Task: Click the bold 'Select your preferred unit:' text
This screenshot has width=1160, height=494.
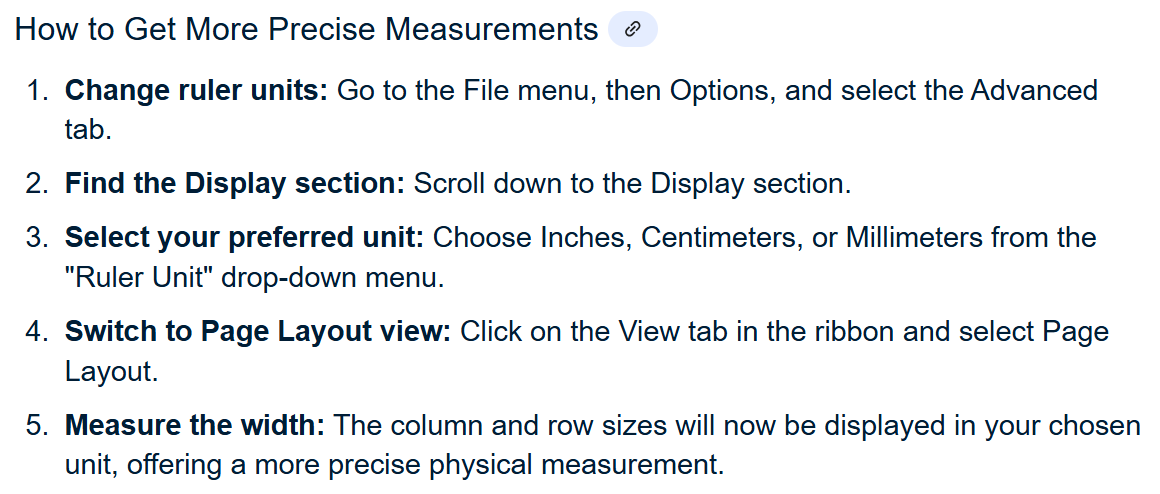Action: (x=244, y=238)
